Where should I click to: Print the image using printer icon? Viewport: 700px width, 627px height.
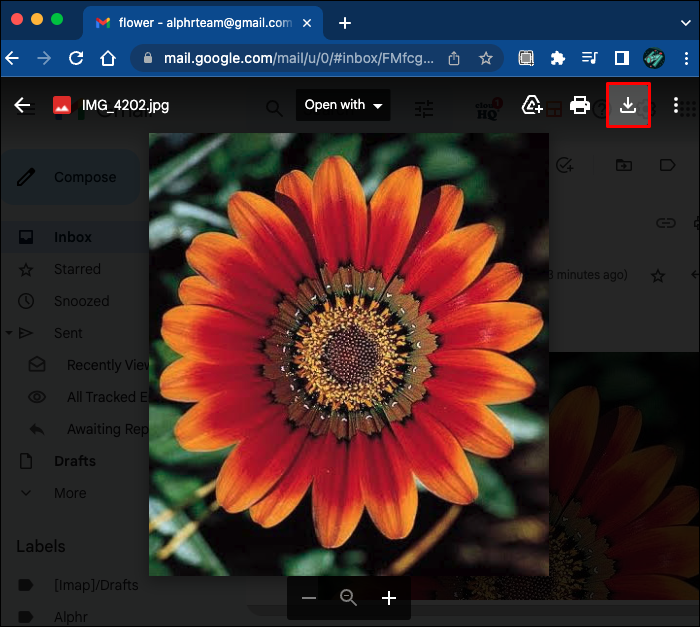coord(580,105)
